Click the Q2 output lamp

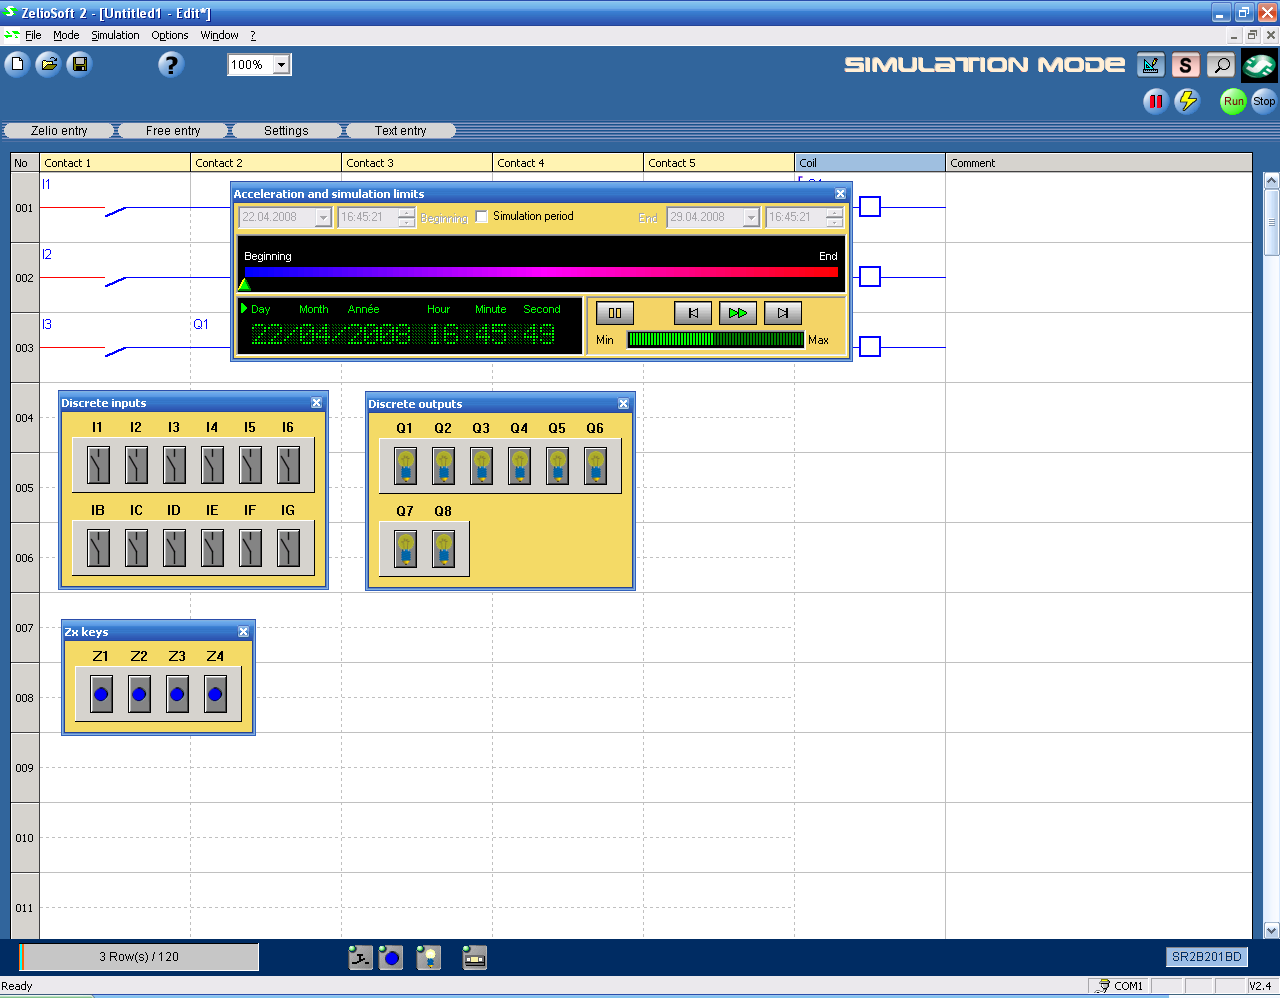[x=443, y=466]
